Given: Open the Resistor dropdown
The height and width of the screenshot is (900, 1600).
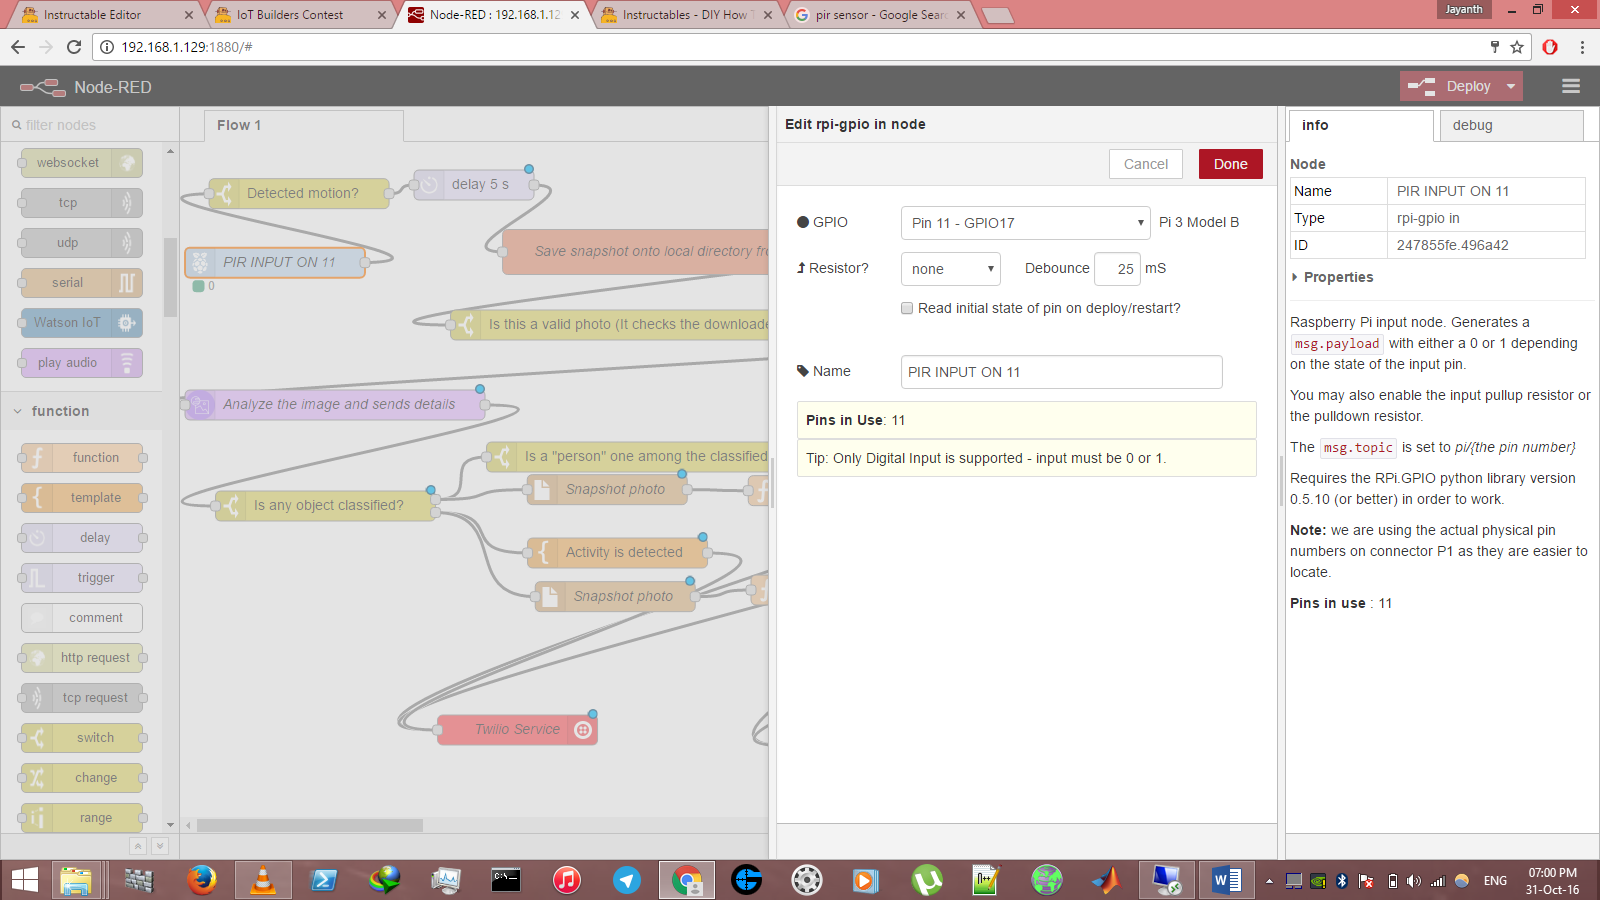Looking at the screenshot, I should [951, 269].
